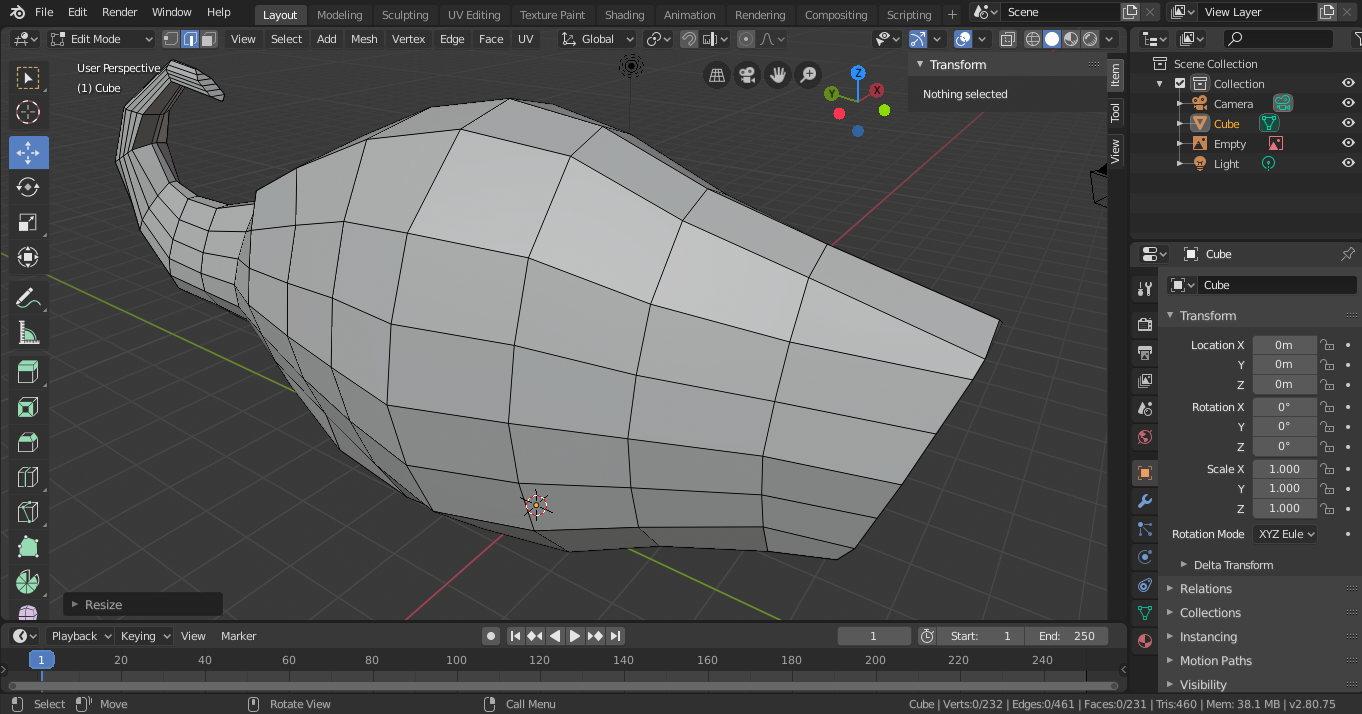Switch to the Sculpting workspace tab
This screenshot has width=1362, height=714.
coord(405,15)
